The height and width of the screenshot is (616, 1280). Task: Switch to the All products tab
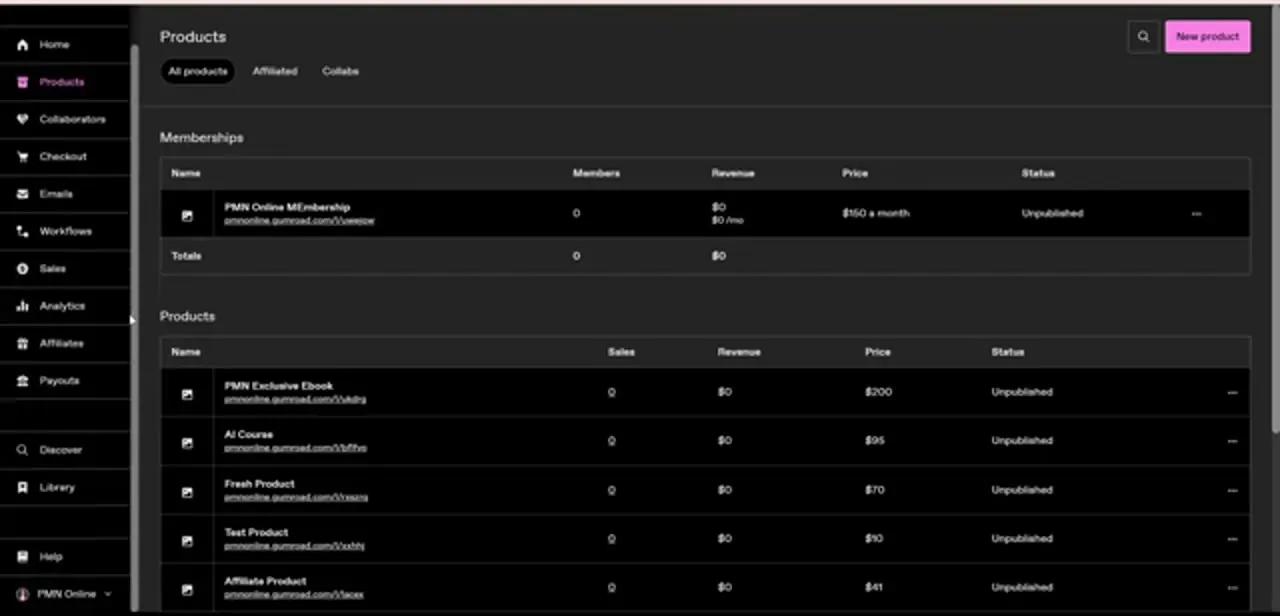tap(198, 72)
